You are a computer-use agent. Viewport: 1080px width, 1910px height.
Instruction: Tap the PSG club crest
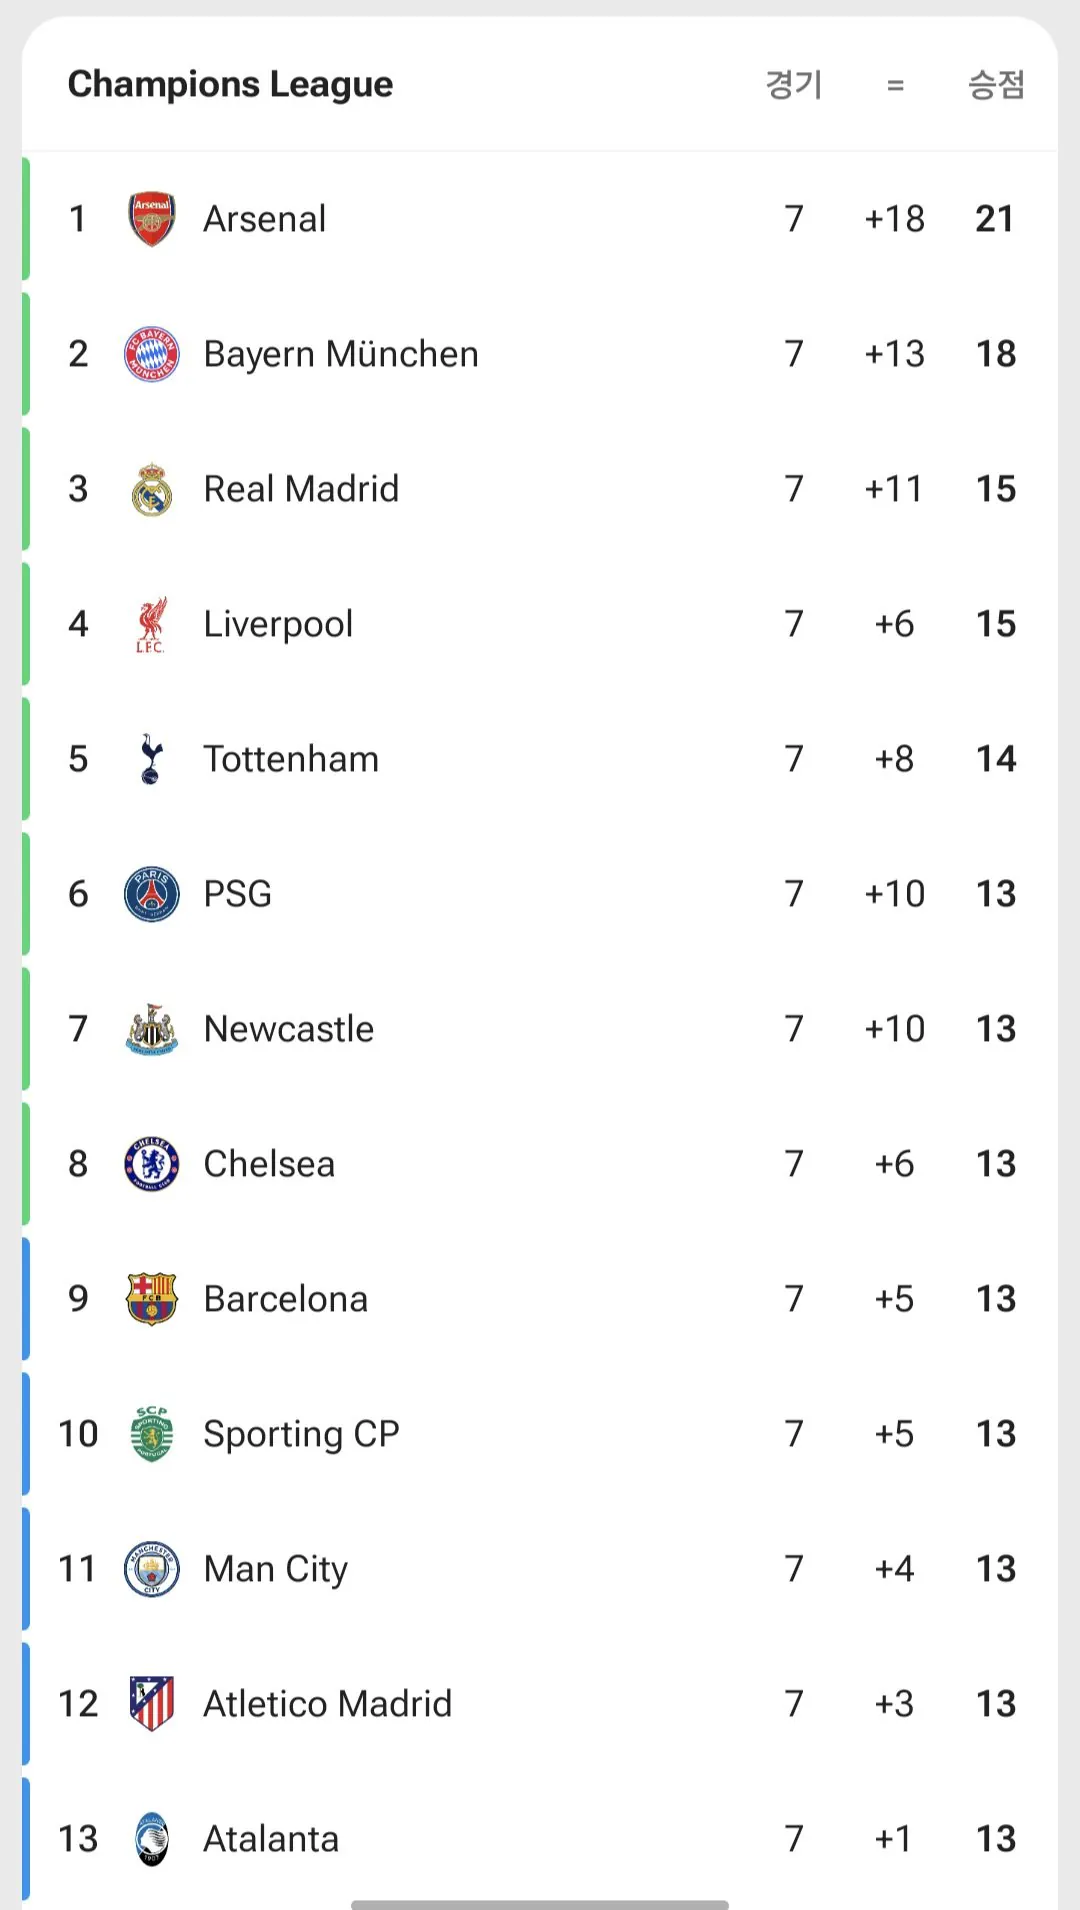click(x=152, y=894)
